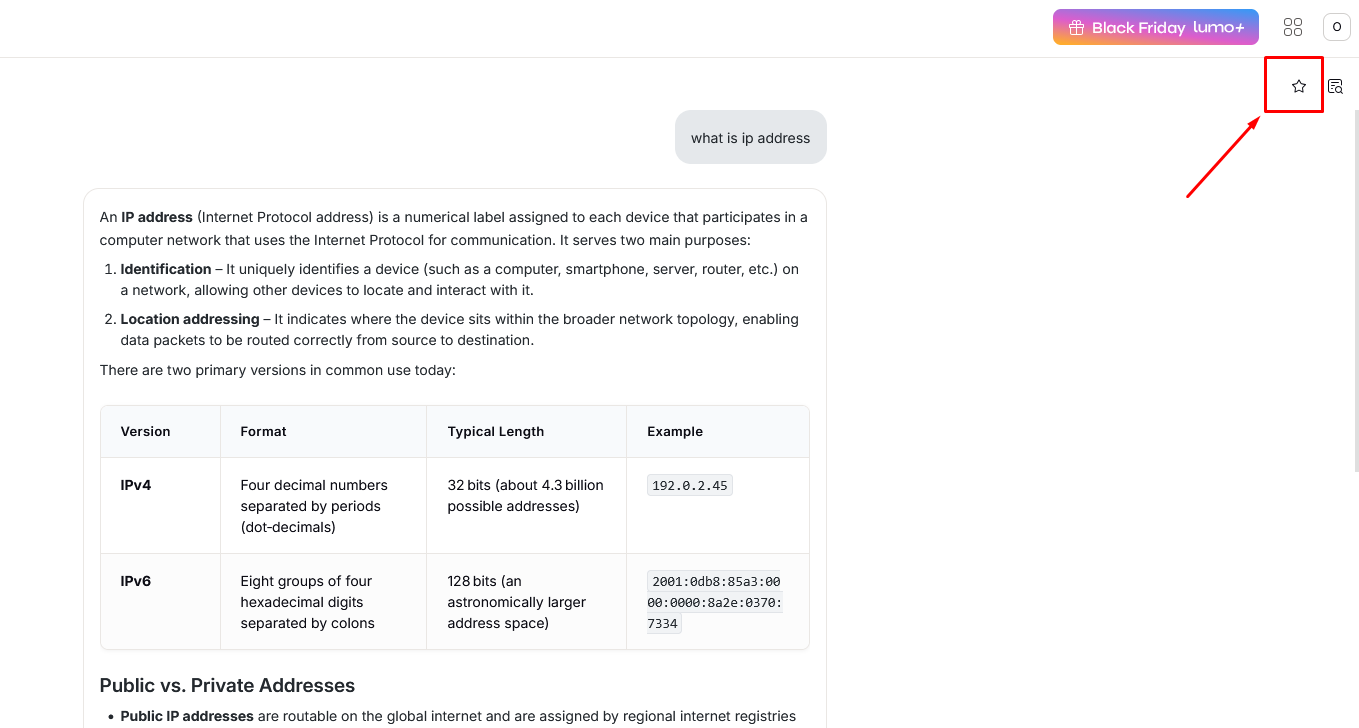Open the user account avatar "O"
This screenshot has width=1359, height=728.
(x=1337, y=27)
